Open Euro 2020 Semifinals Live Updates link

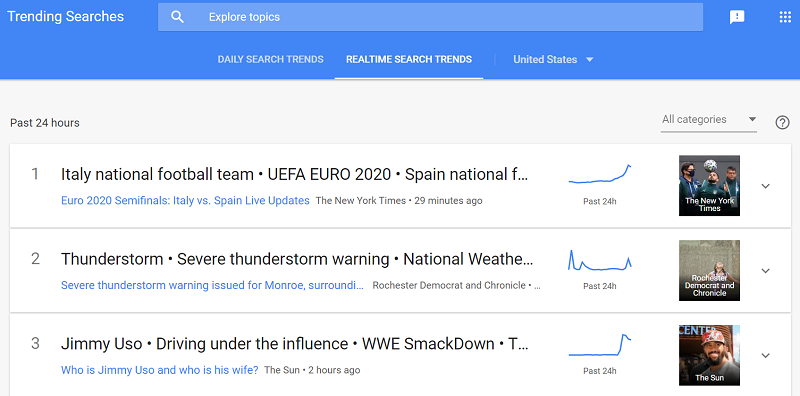(x=185, y=201)
